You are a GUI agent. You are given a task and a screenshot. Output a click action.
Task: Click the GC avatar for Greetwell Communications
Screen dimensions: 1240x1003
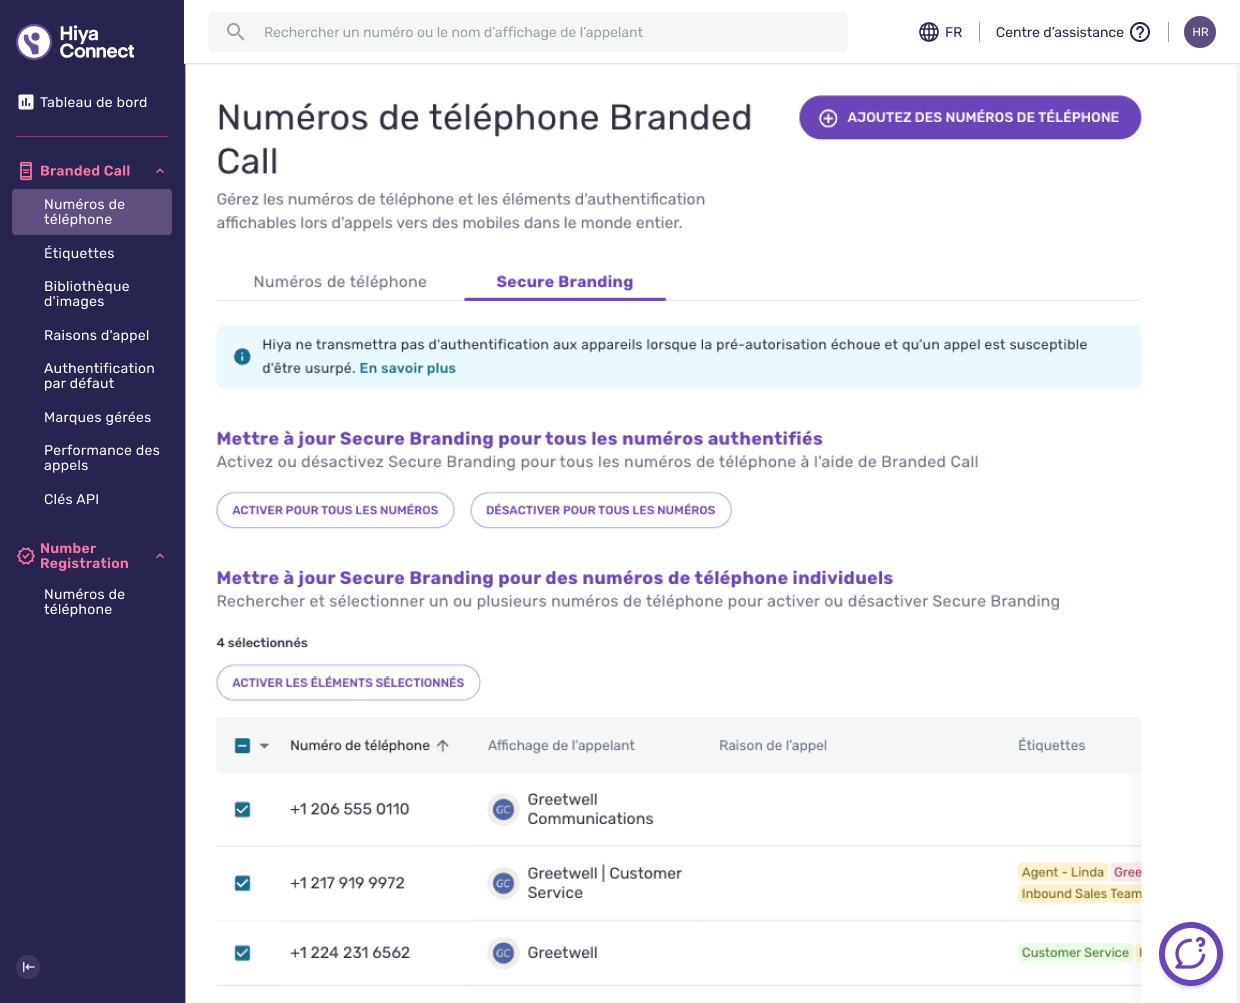503,810
